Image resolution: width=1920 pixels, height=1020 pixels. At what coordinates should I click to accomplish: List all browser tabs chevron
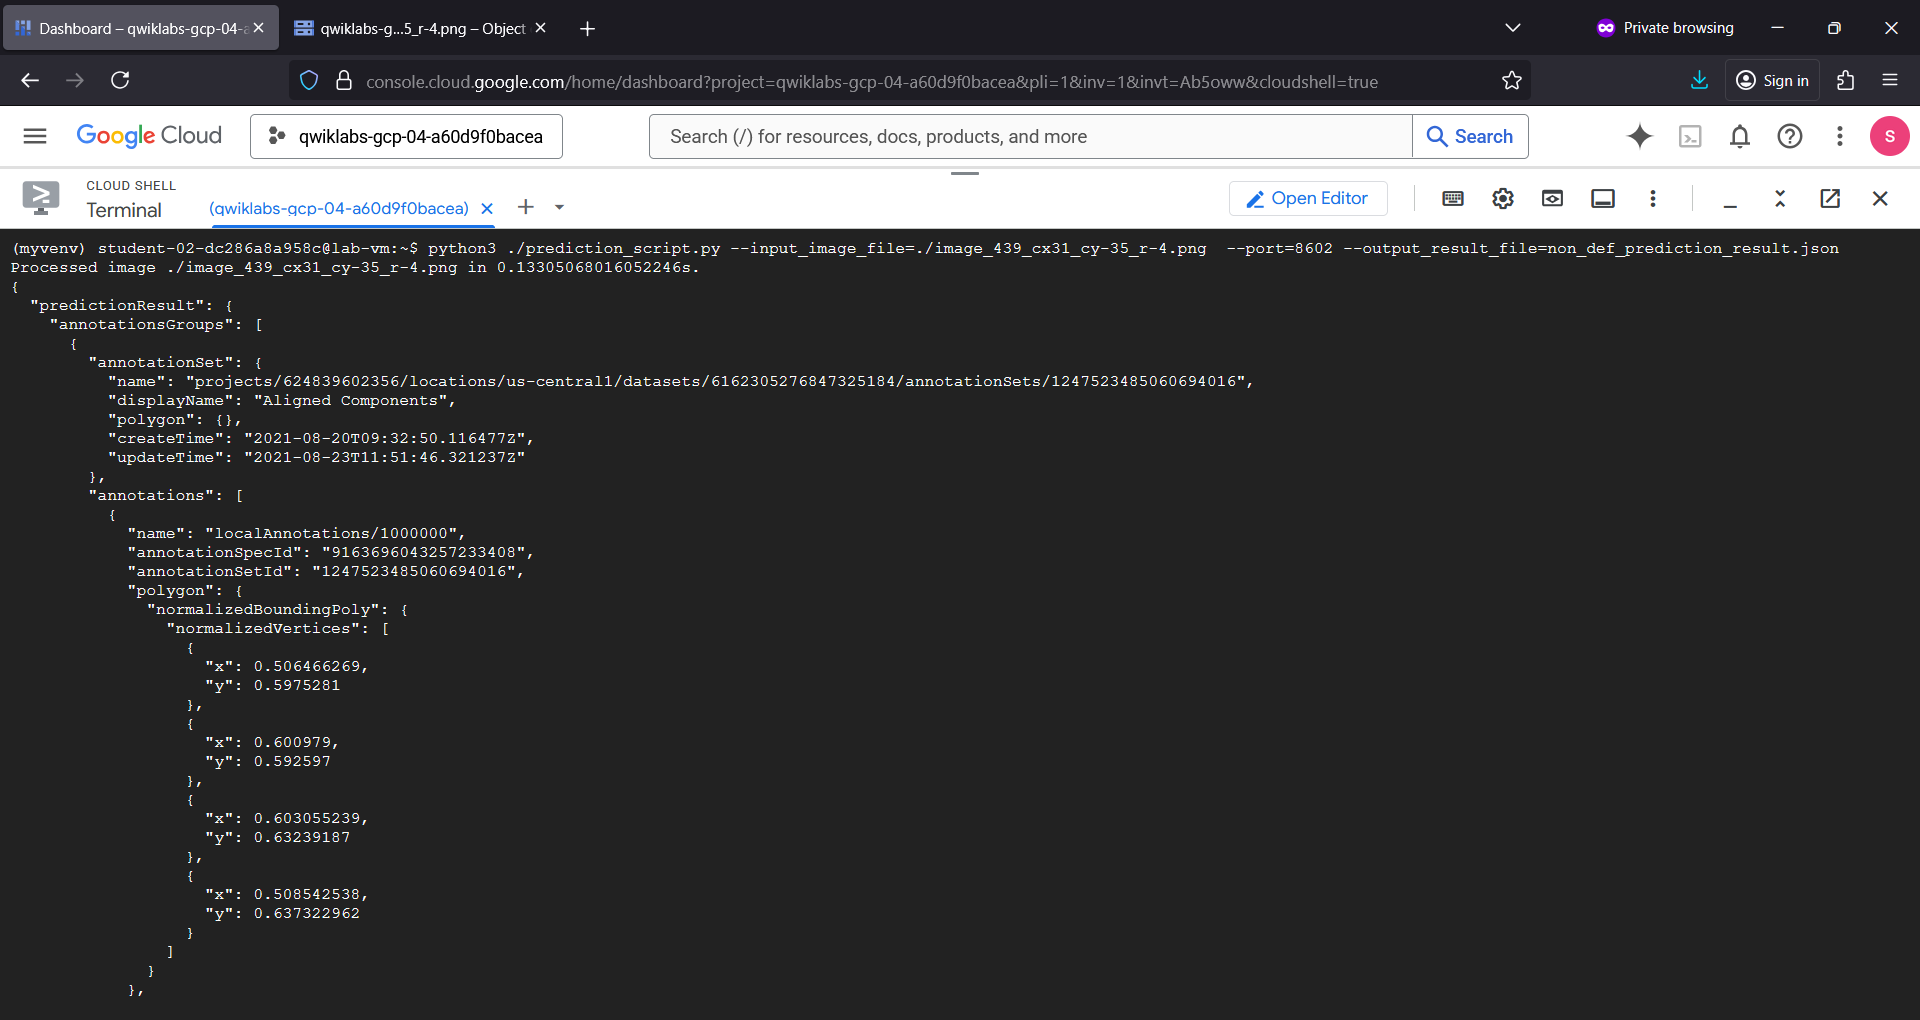coord(1513,28)
